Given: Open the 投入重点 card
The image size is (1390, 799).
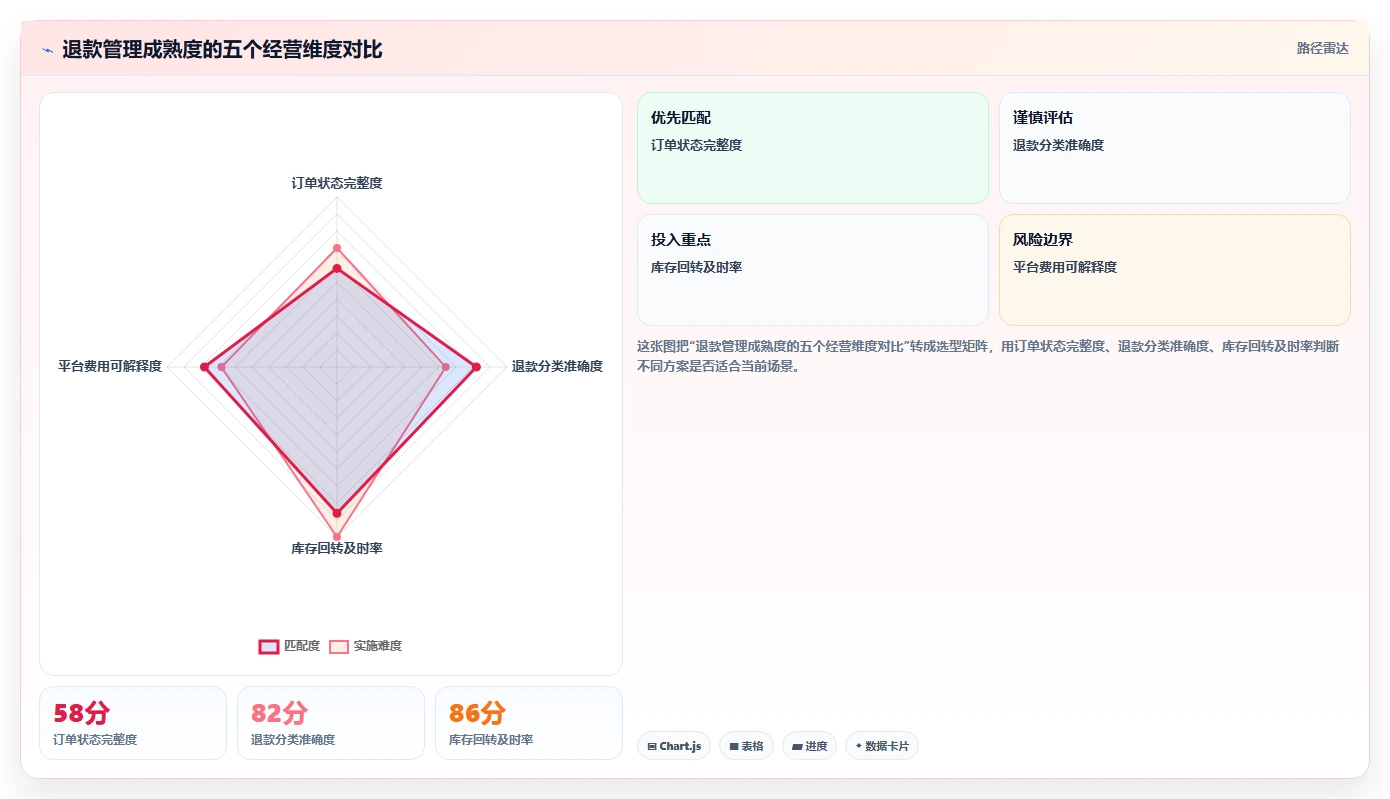Looking at the screenshot, I should point(812,270).
